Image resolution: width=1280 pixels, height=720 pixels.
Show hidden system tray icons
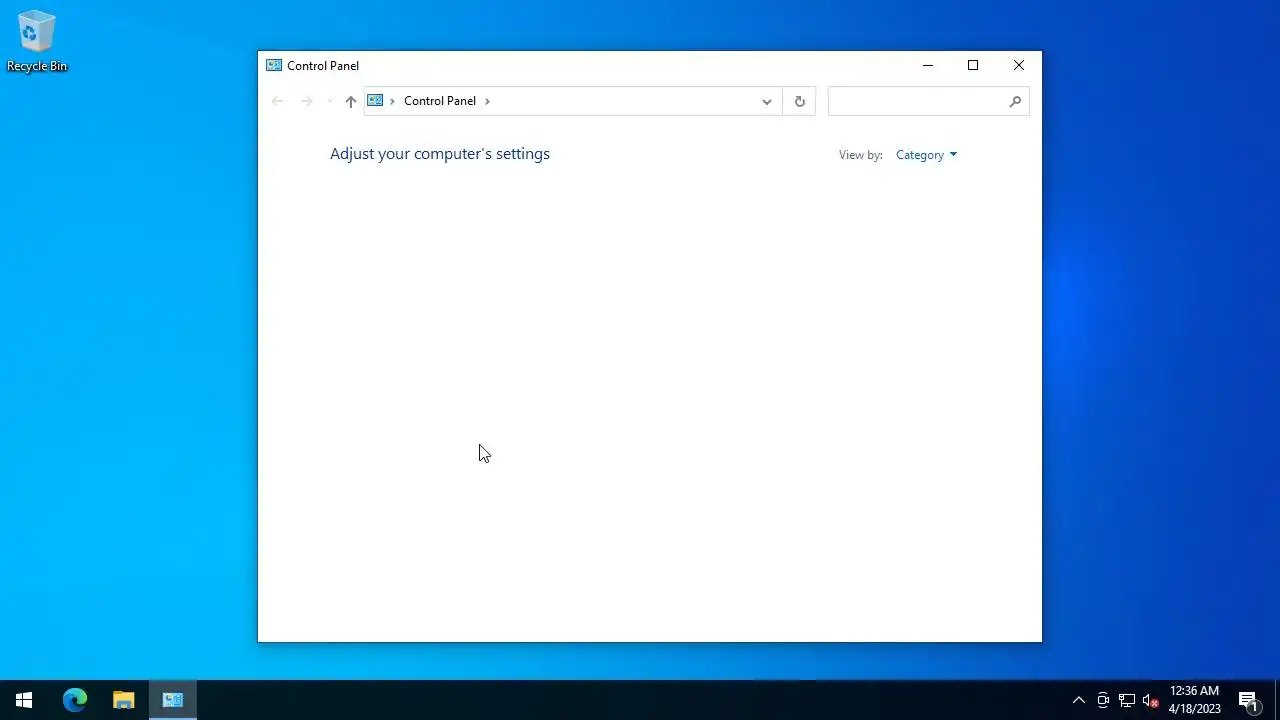(x=1079, y=700)
